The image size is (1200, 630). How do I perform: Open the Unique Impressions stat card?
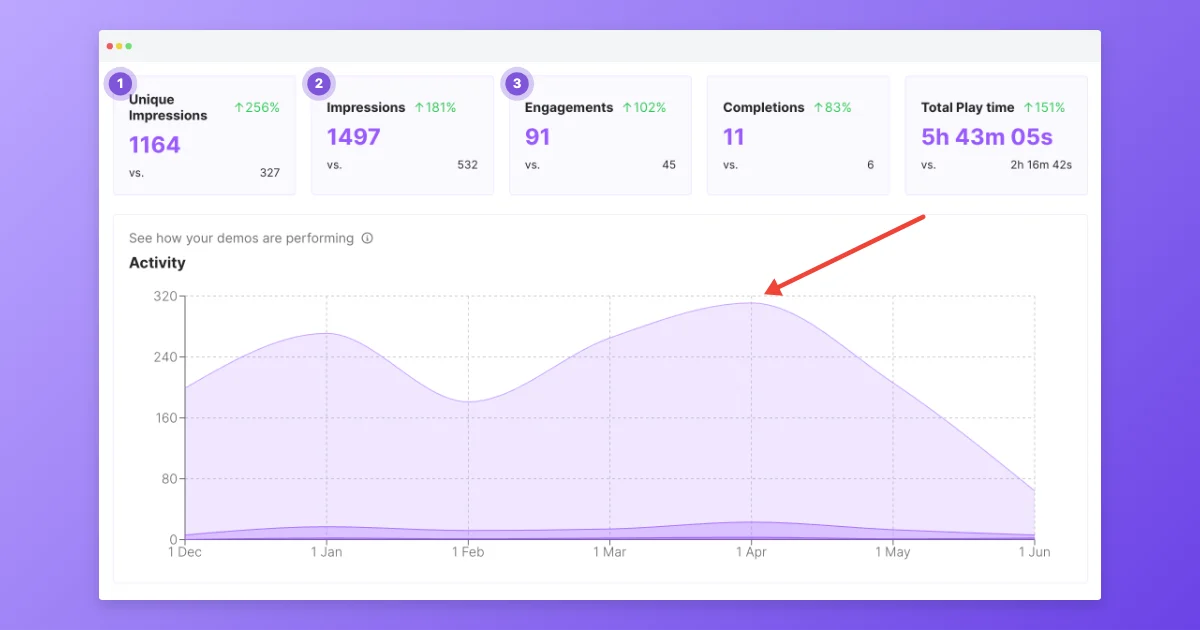click(x=204, y=135)
